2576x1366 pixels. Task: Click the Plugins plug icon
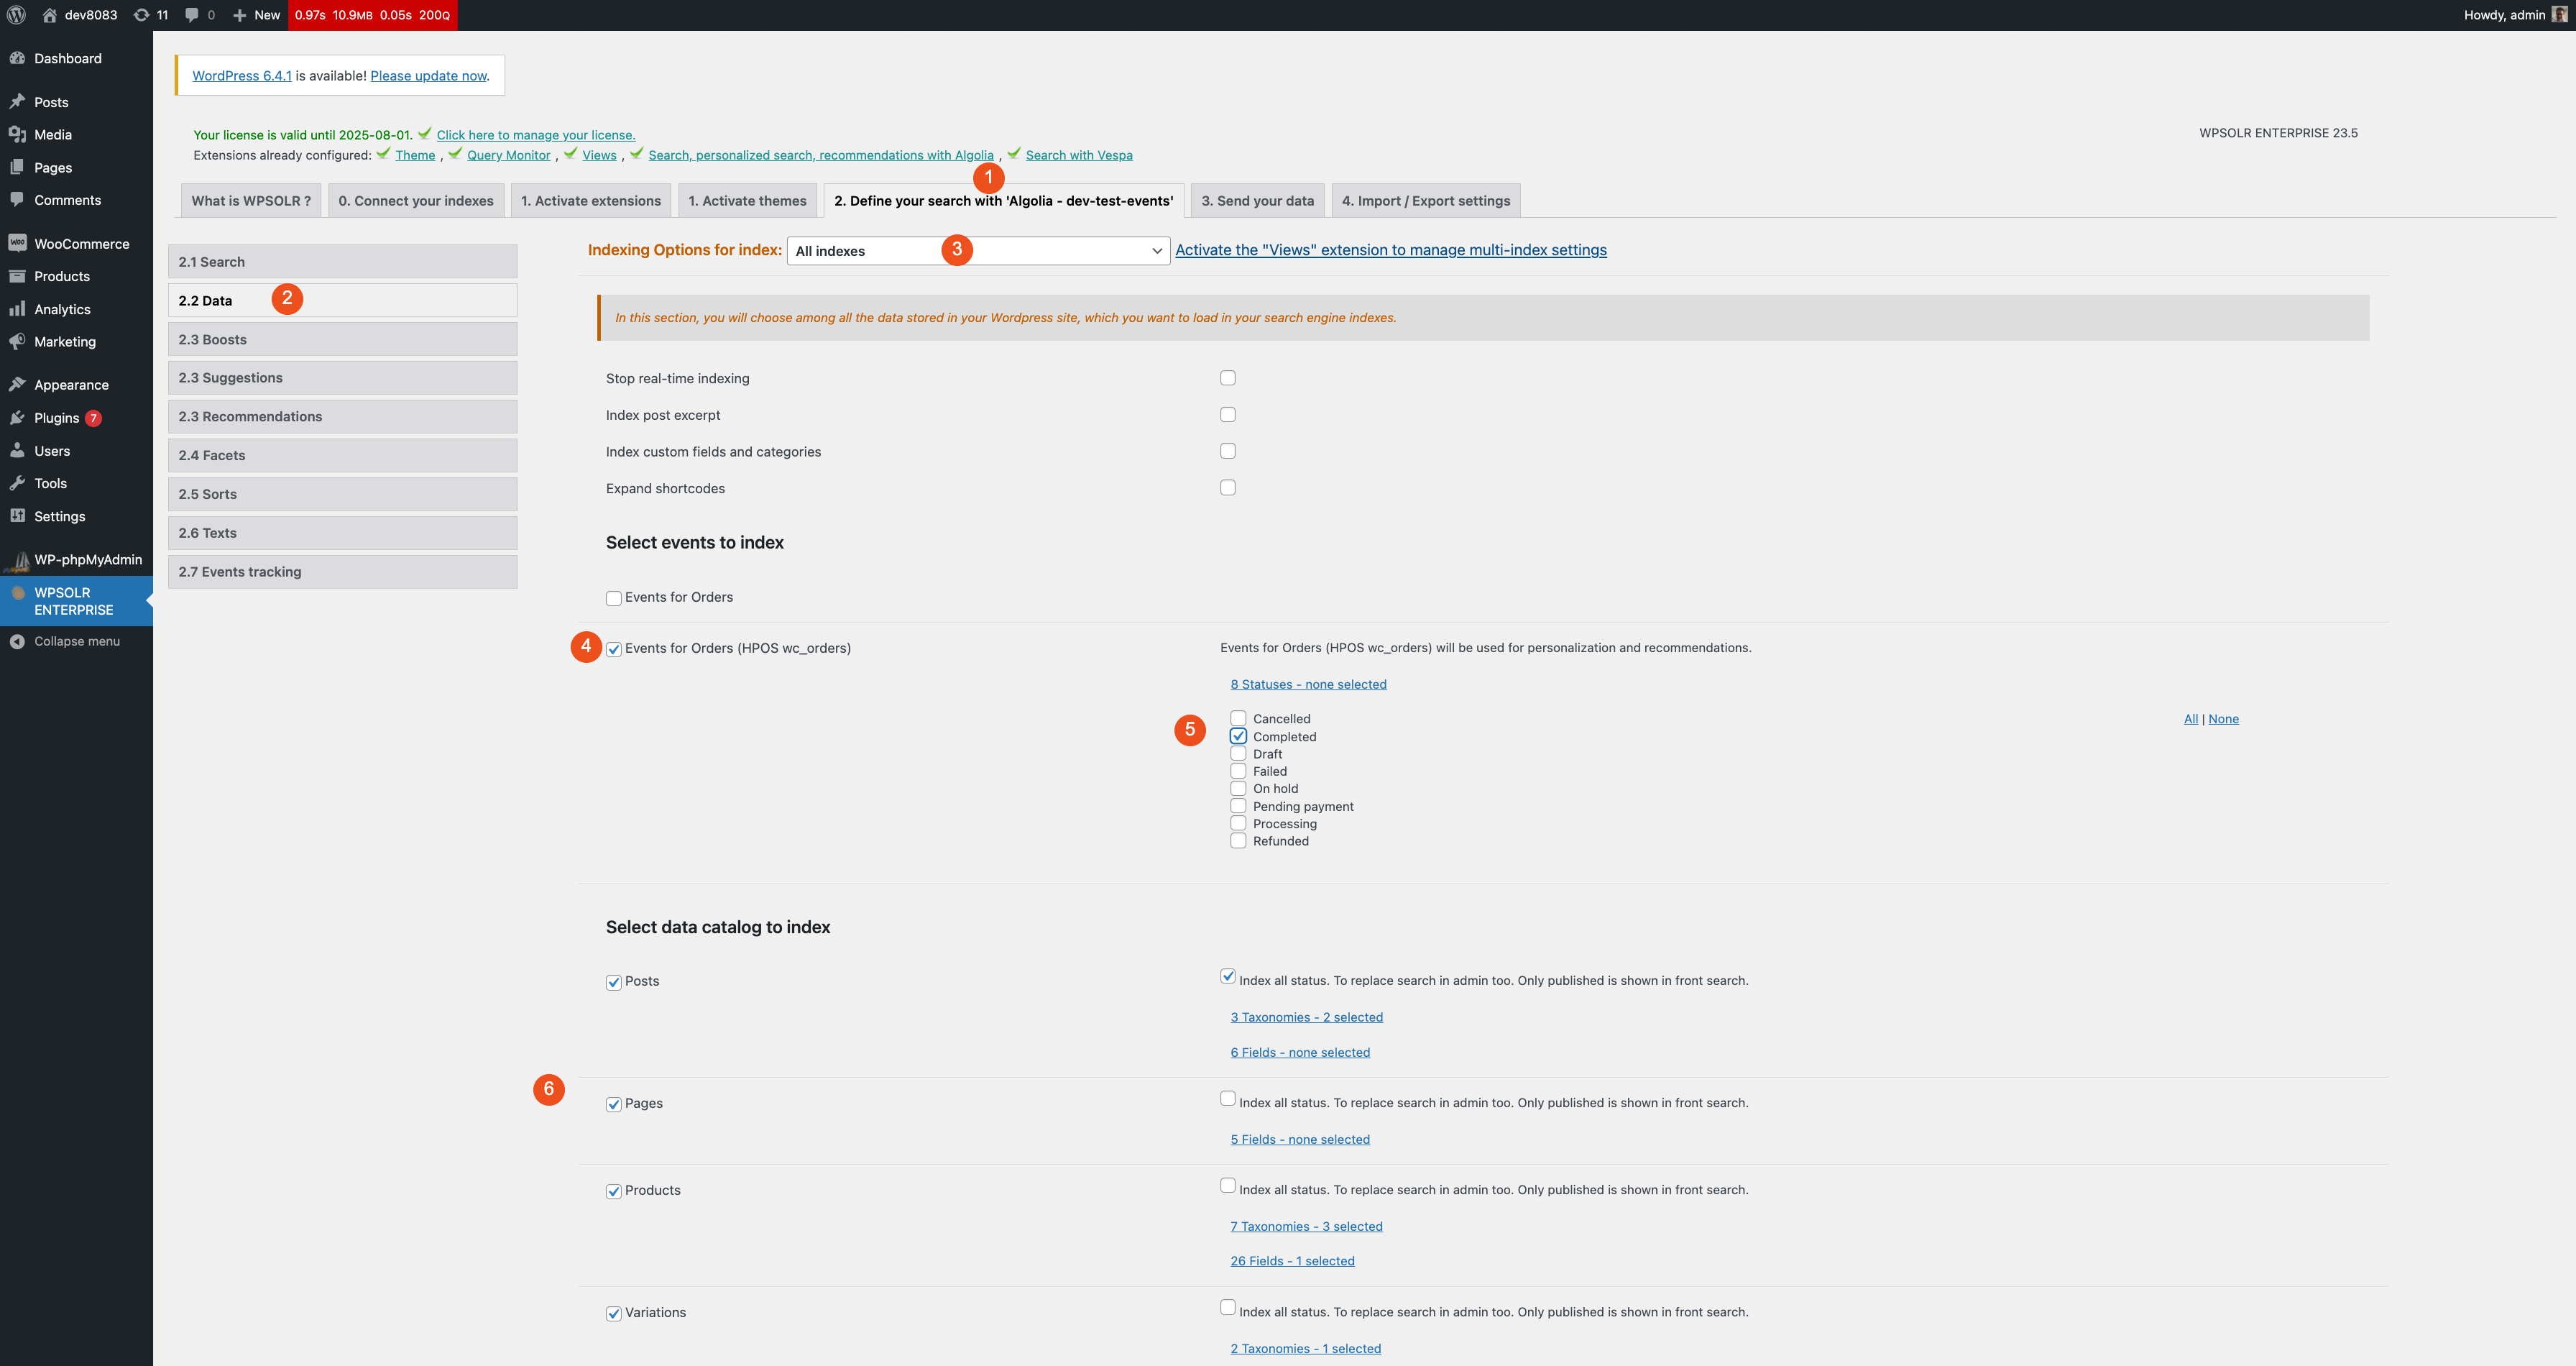pos(17,417)
